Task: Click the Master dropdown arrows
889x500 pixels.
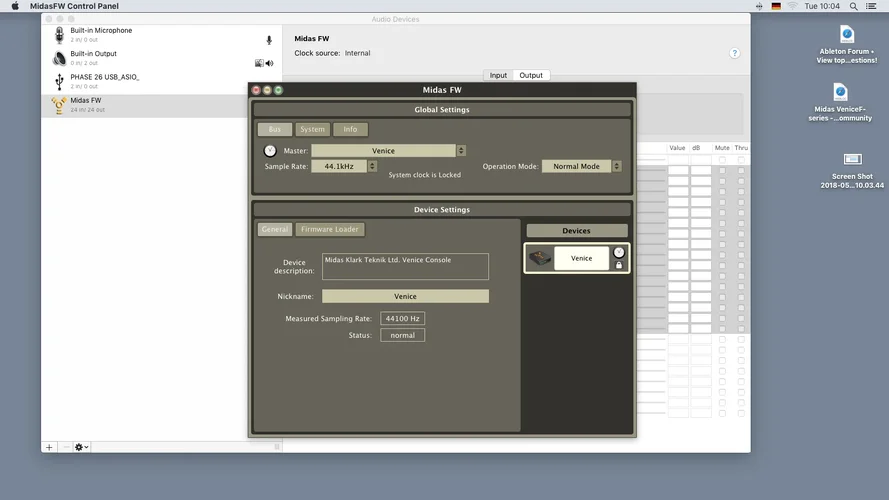Action: 461,151
